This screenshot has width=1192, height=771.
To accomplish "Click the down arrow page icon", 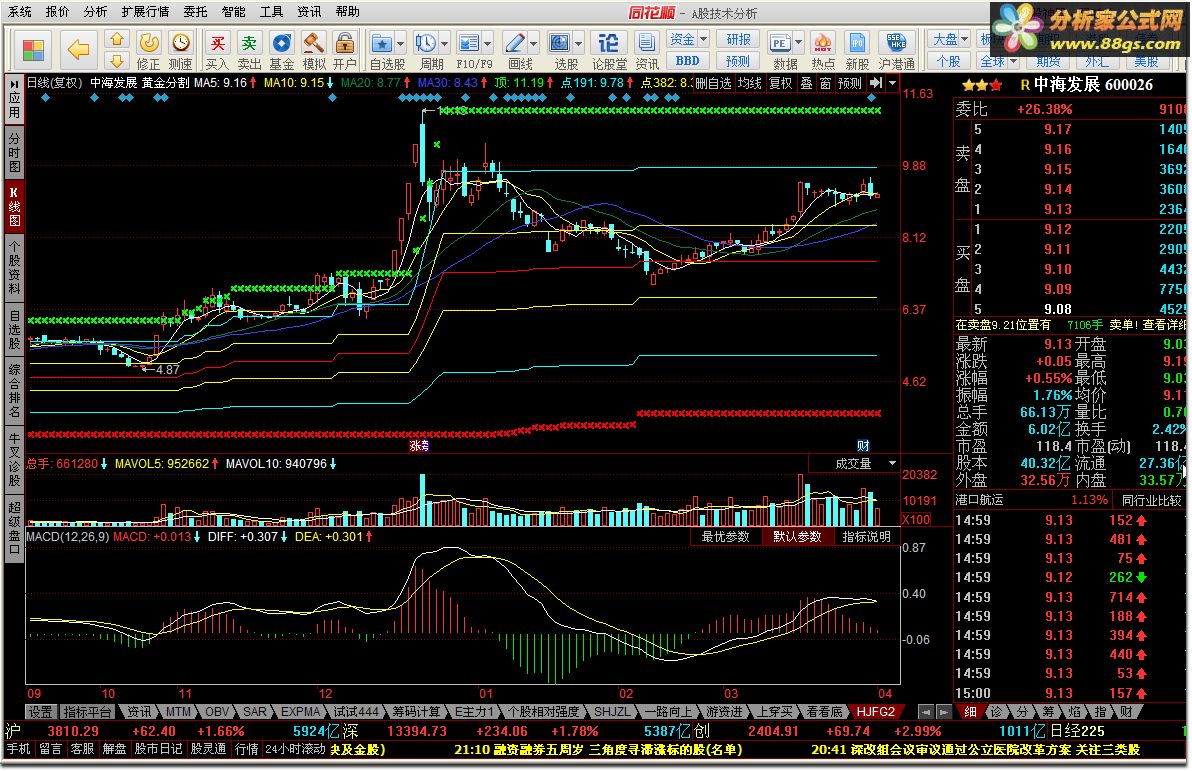I will pos(116,61).
